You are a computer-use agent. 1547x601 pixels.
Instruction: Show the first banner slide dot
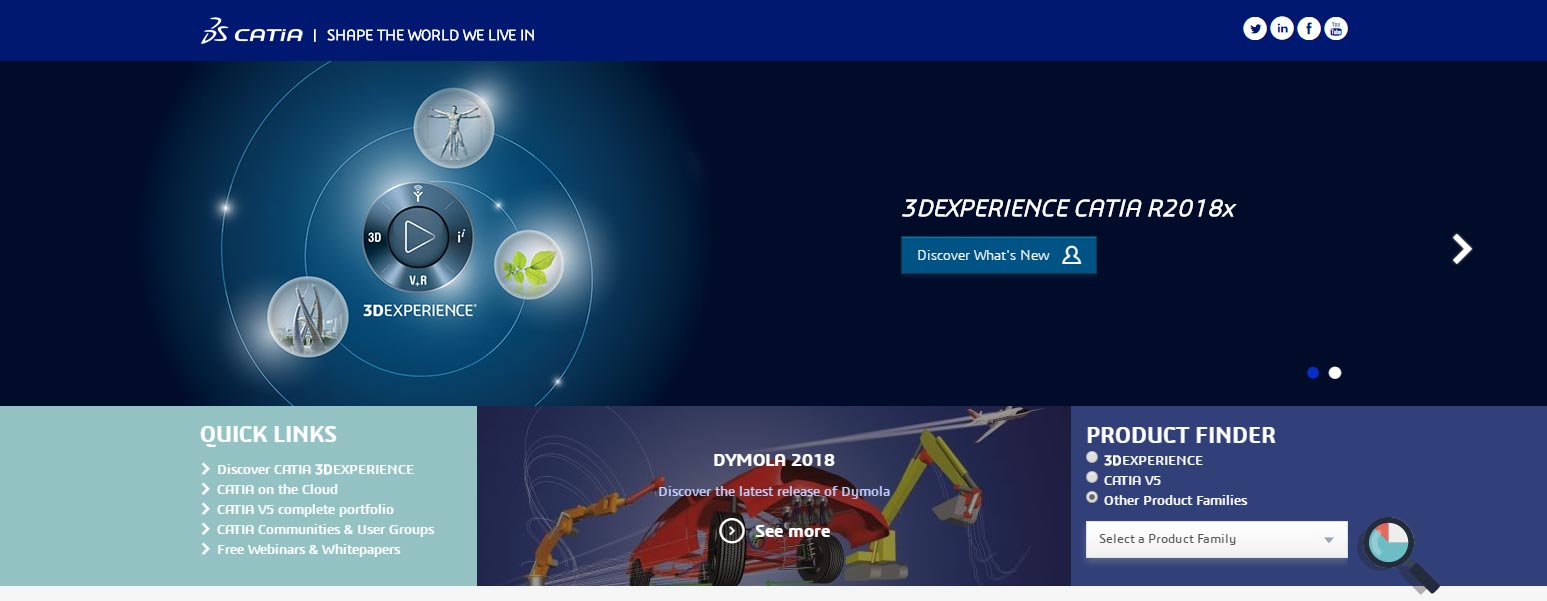1313,373
